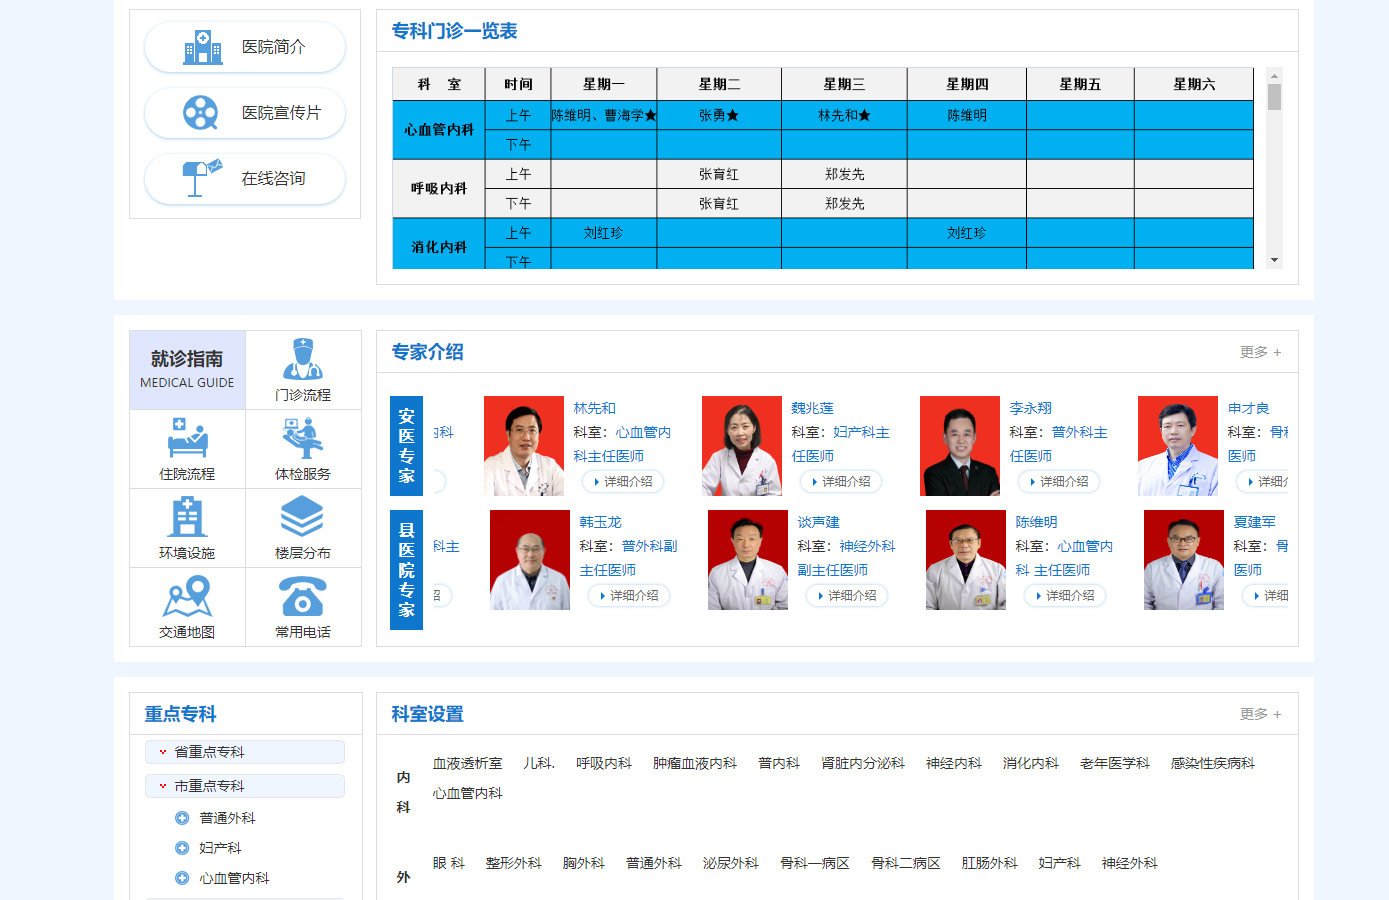Click the 心血管内科 row header in schedule

click(x=439, y=130)
